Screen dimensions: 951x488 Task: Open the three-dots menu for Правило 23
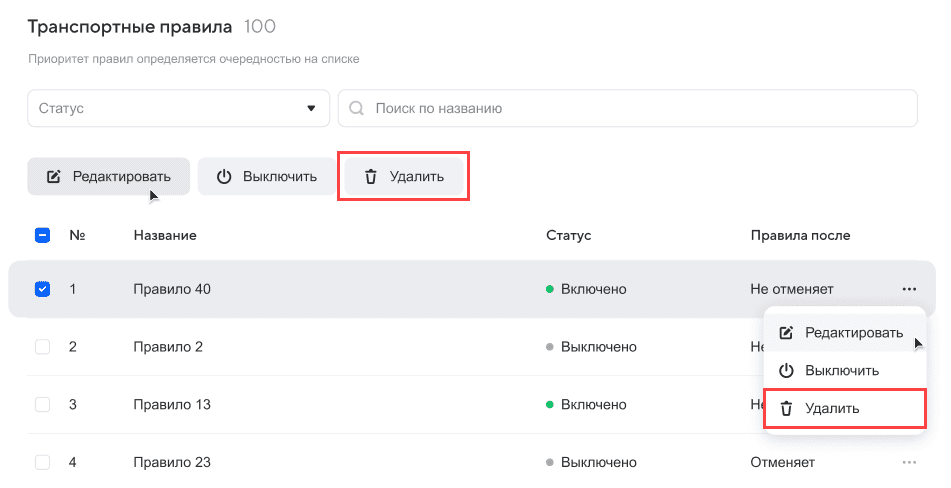(x=909, y=462)
